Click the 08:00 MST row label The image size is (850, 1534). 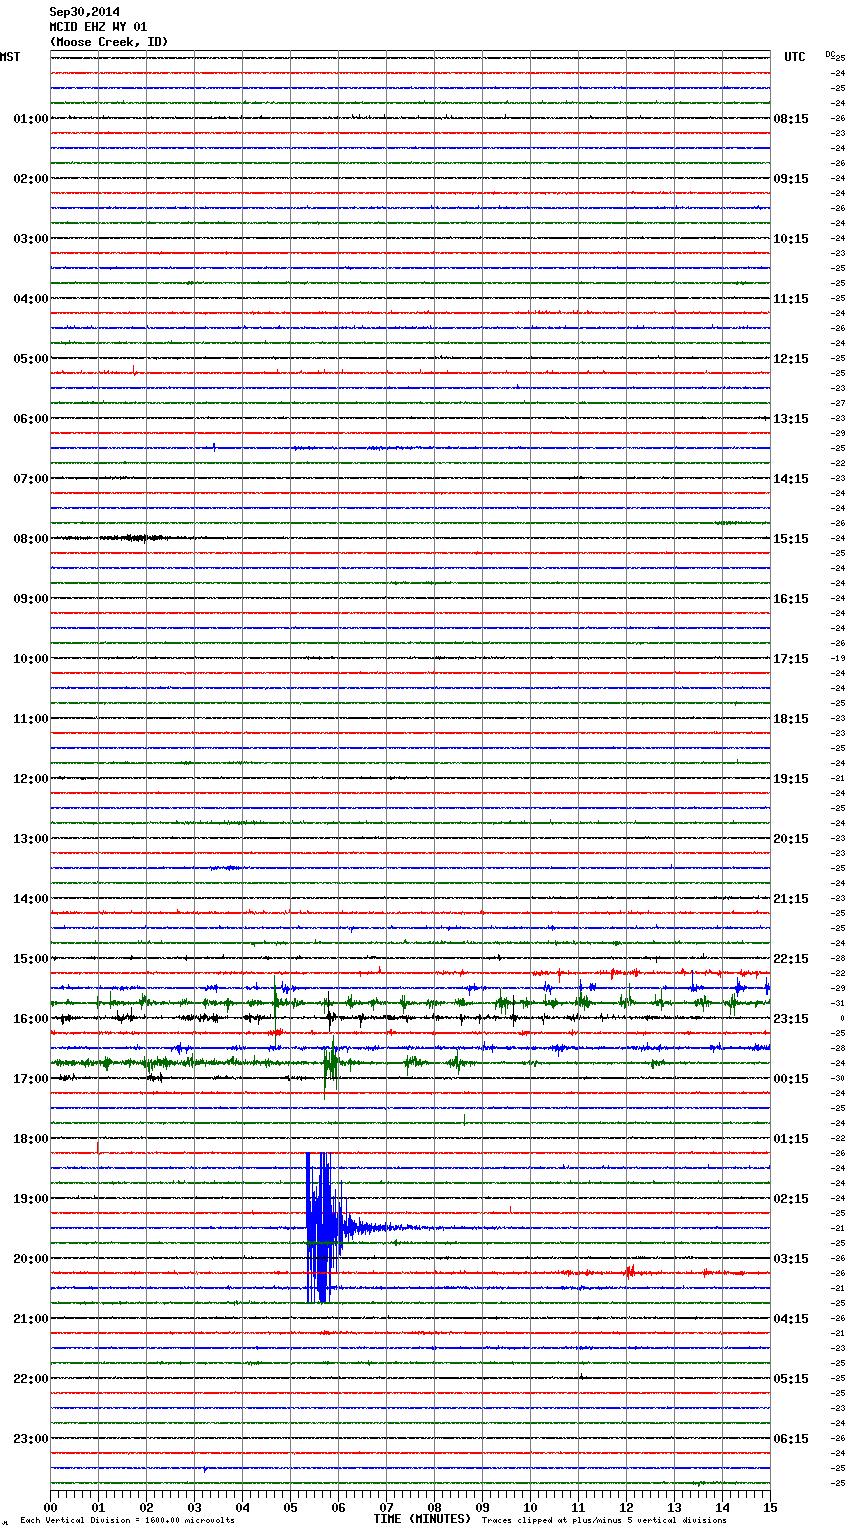pos(31,539)
